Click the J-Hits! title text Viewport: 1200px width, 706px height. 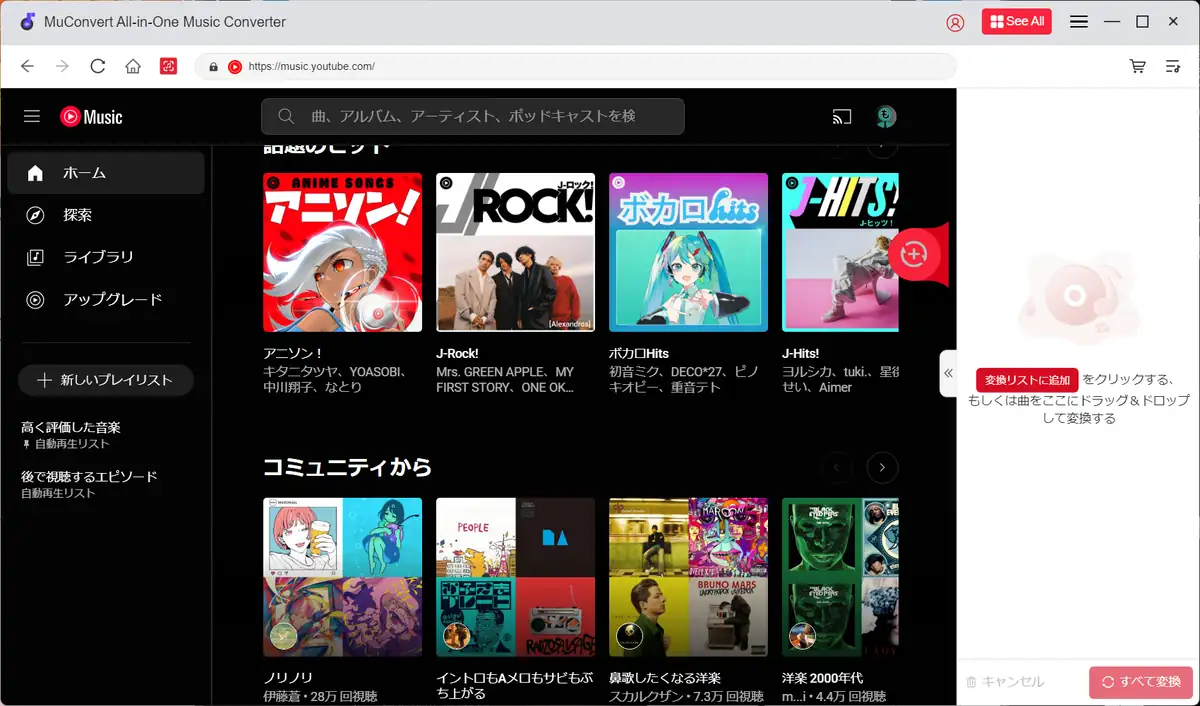tap(801, 353)
